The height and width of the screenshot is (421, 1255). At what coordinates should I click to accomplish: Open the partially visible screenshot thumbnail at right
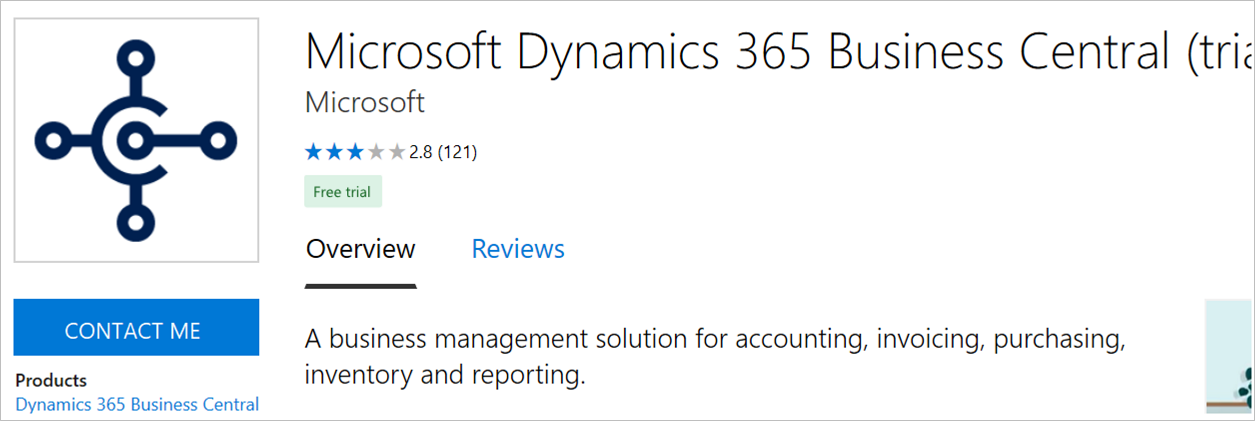[1229, 356]
